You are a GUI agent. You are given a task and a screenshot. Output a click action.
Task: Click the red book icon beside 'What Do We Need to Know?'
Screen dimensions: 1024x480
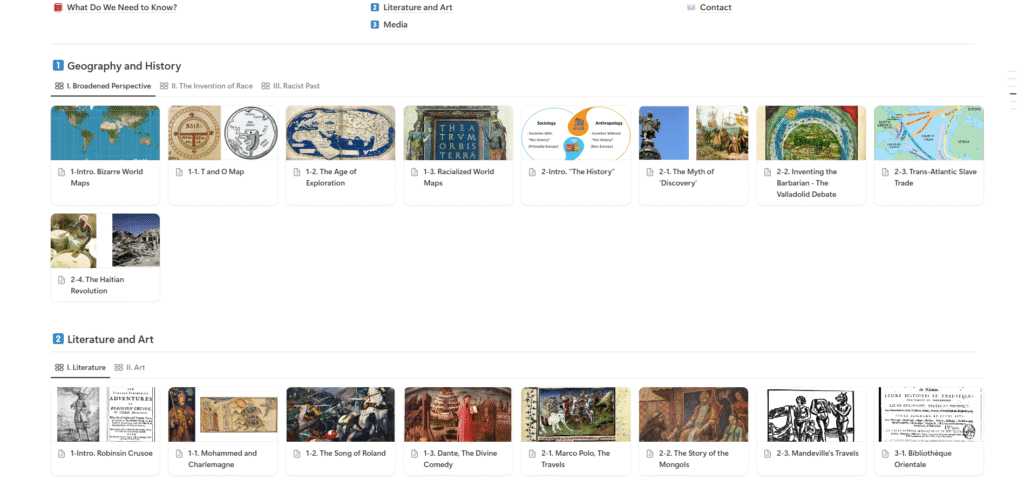point(58,8)
